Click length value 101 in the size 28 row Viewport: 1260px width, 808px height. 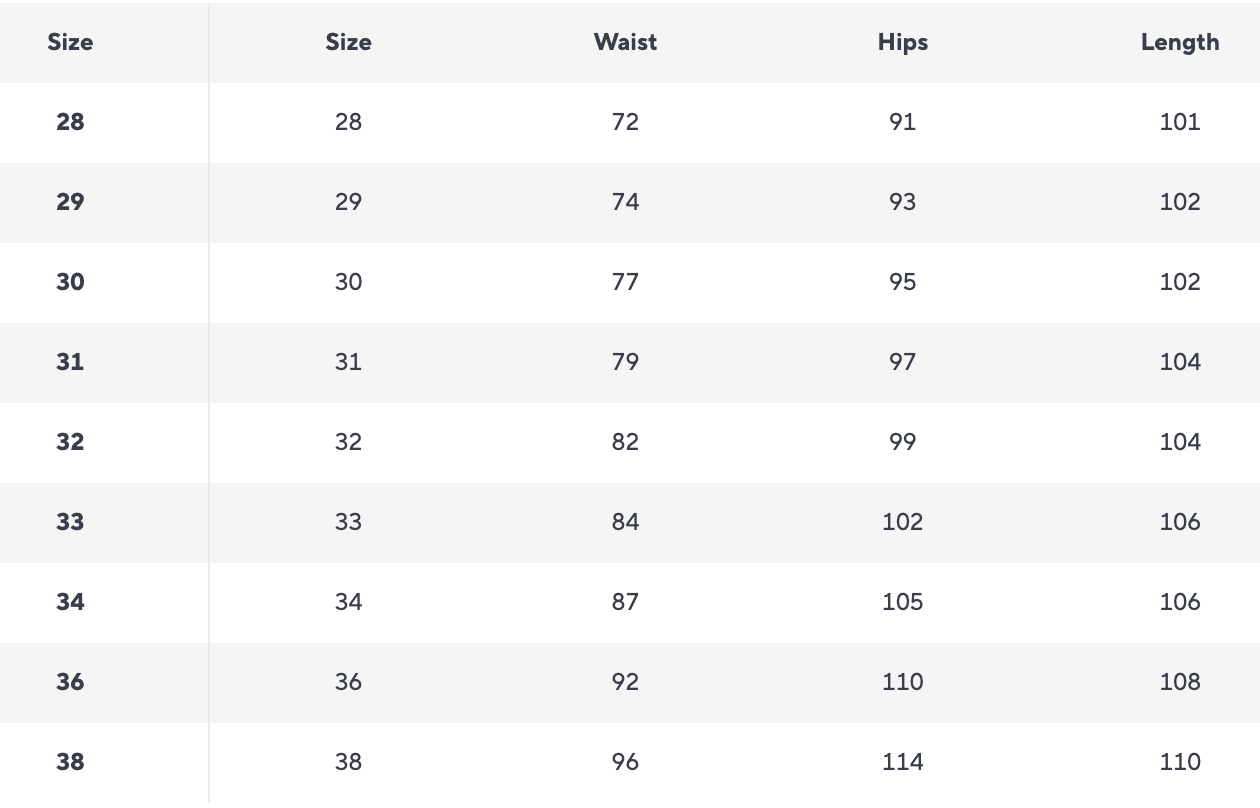coord(1179,122)
